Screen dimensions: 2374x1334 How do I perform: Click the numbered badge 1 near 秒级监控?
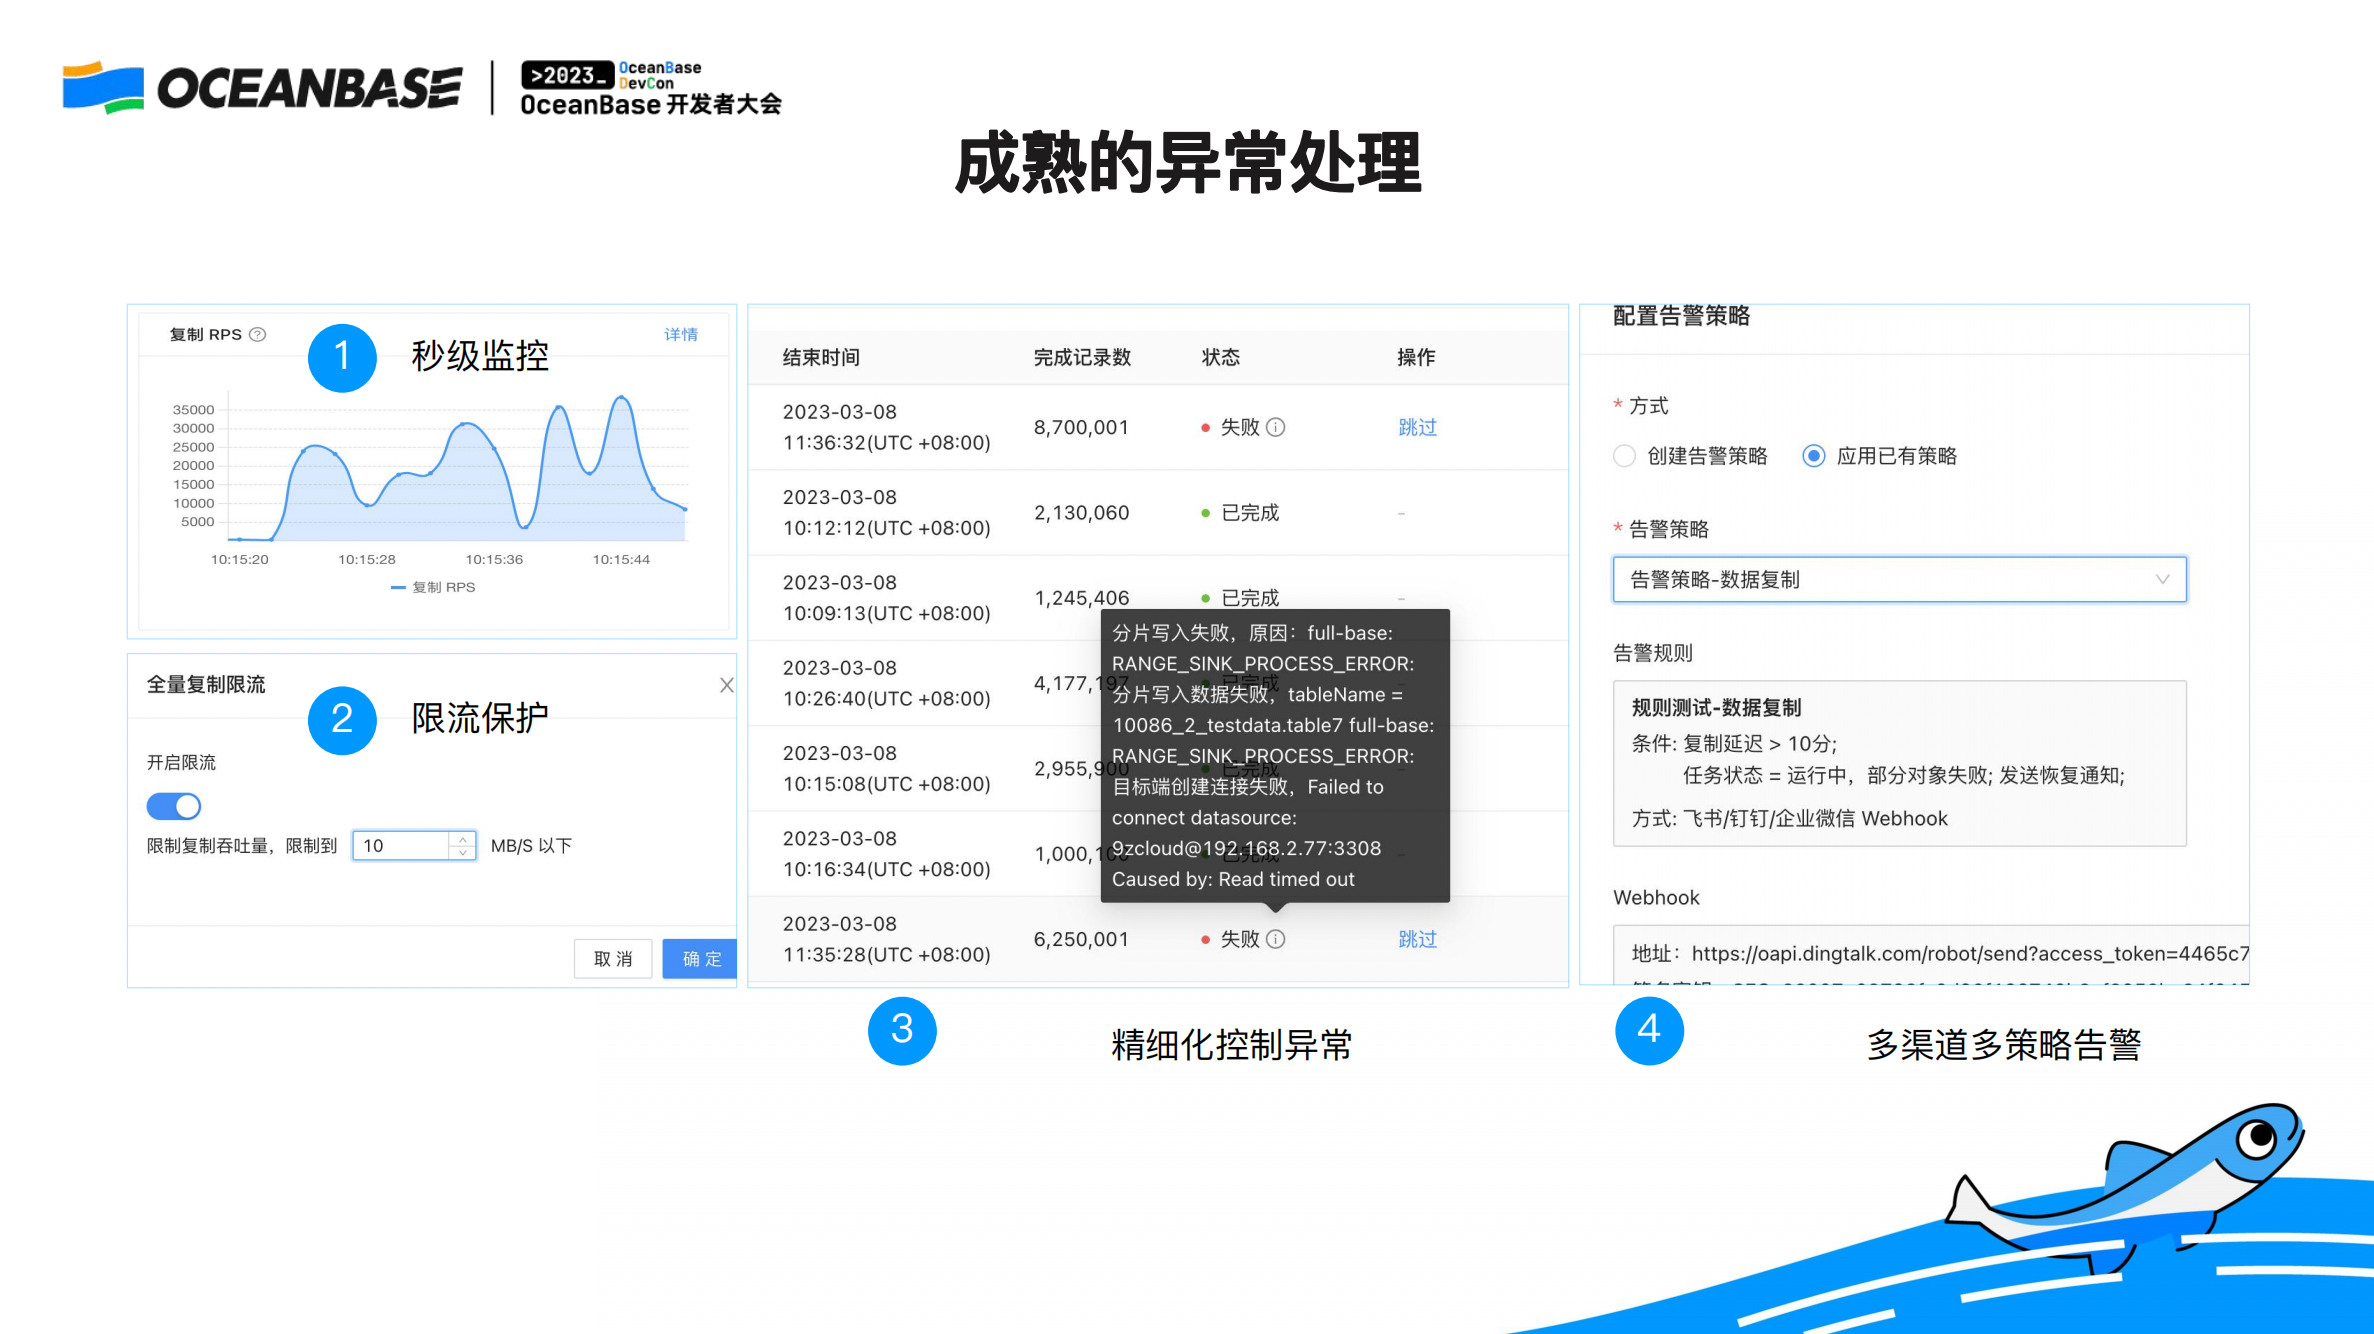click(341, 357)
